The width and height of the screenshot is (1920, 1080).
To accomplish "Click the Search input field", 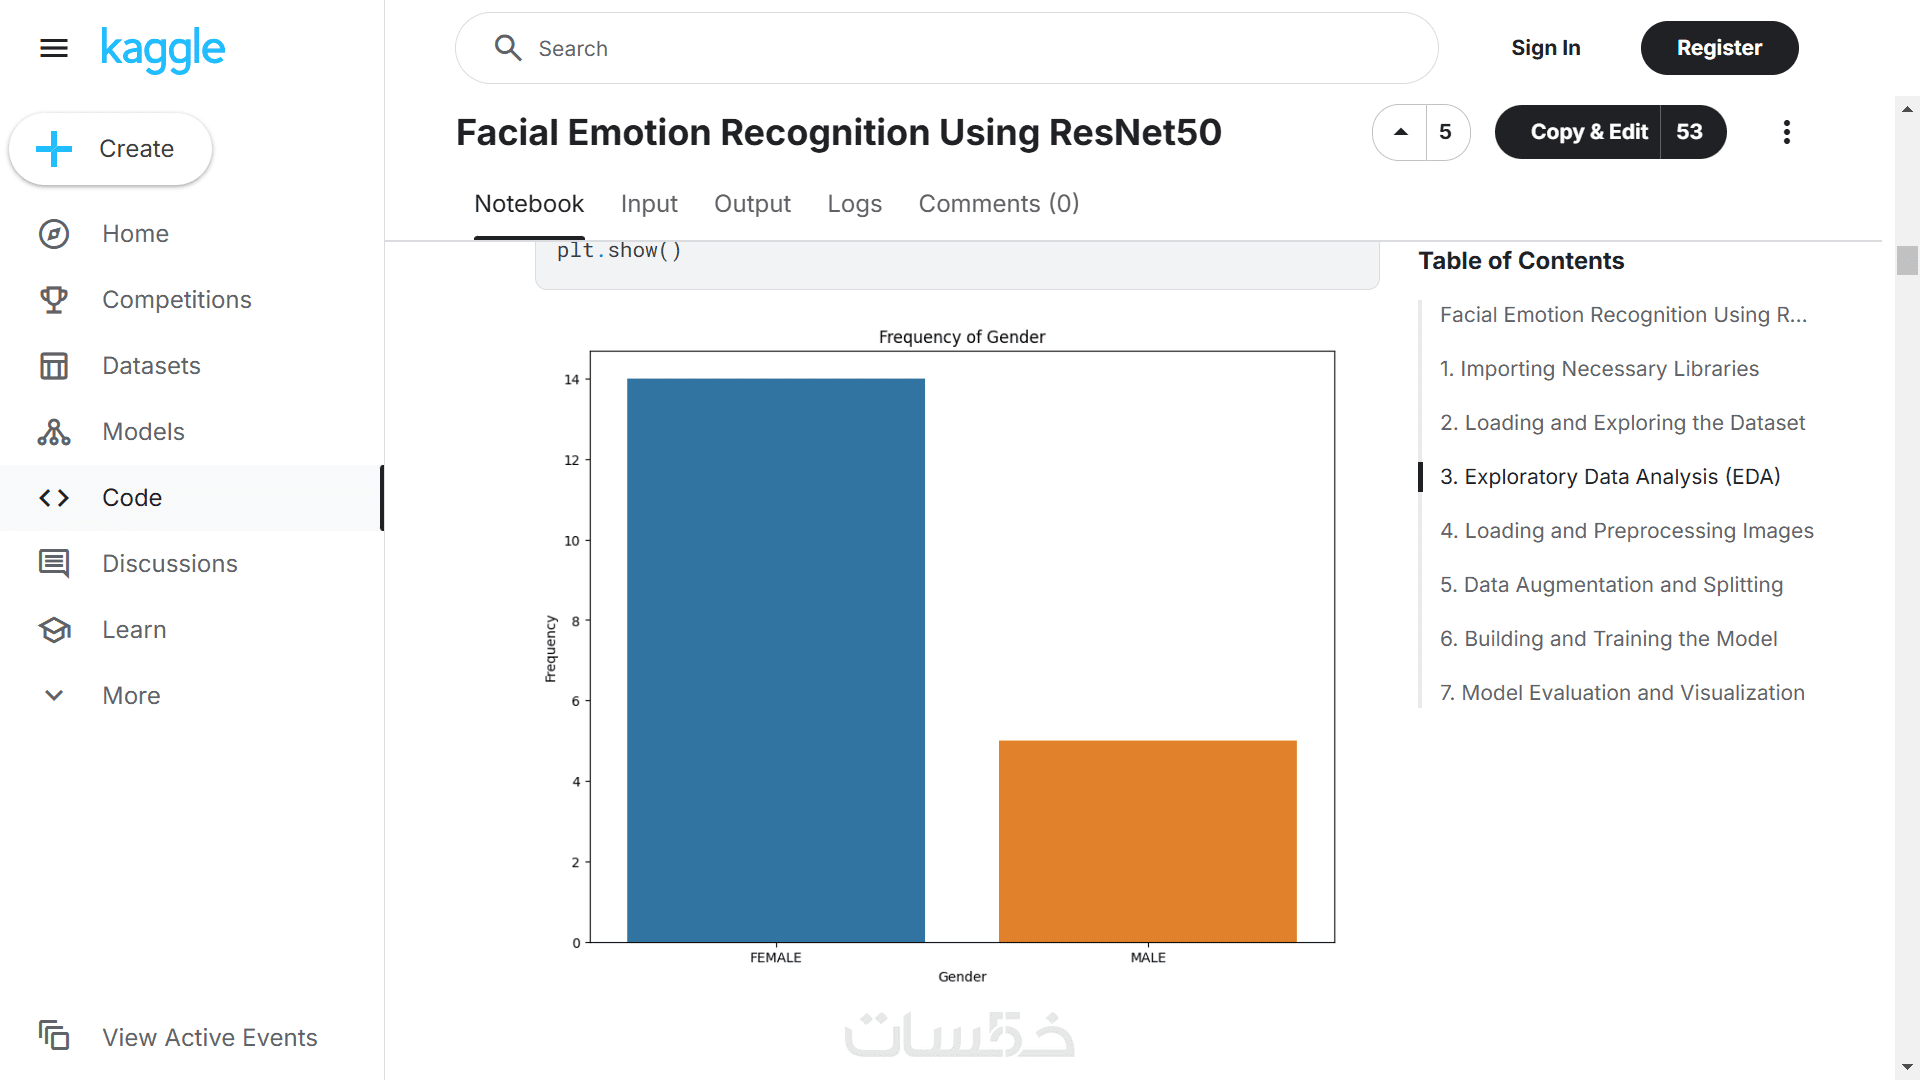I will [x=960, y=48].
